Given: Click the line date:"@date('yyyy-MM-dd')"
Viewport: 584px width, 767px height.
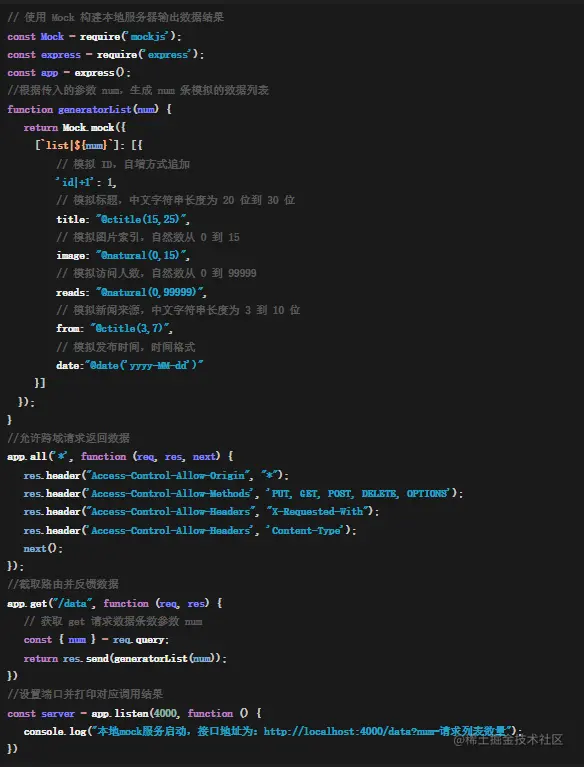Looking at the screenshot, I should tap(130, 365).
